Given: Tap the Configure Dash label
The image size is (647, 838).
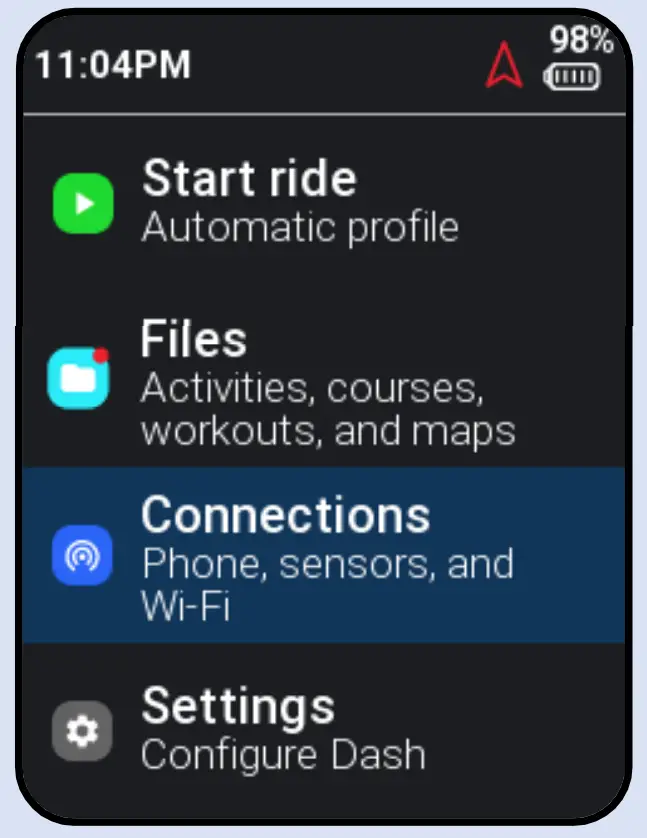Looking at the screenshot, I should (283, 755).
